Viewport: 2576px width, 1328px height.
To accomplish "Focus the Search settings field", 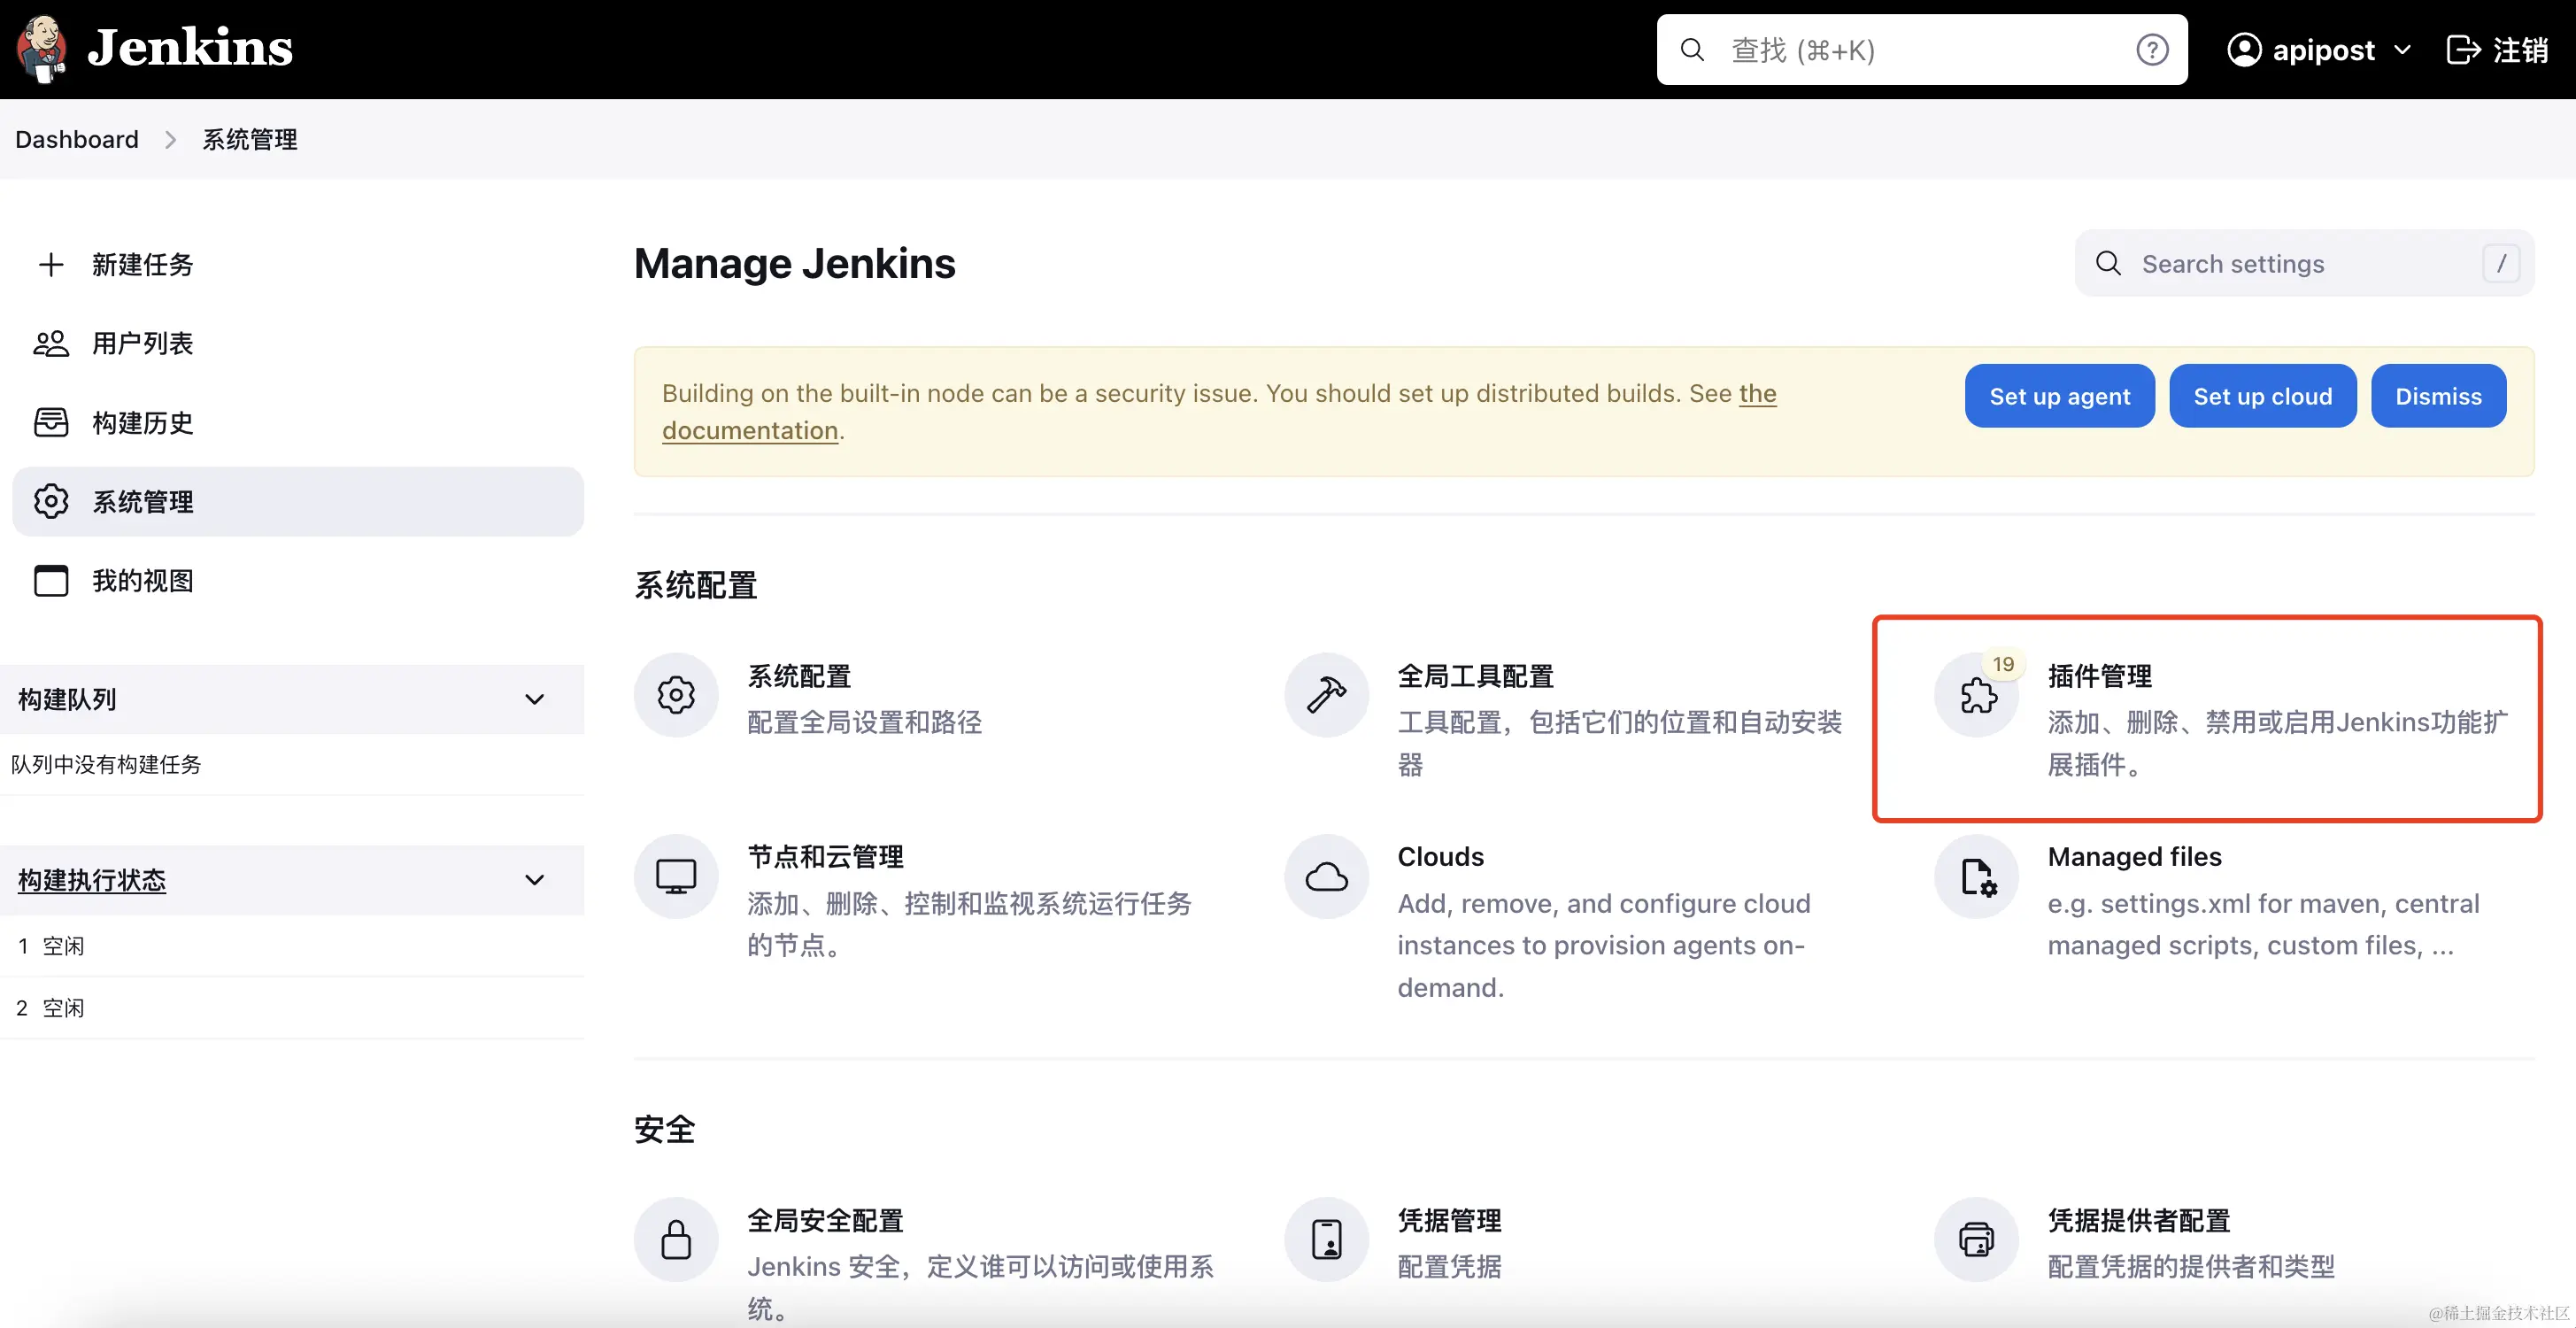I will pyautogui.click(x=2304, y=263).
